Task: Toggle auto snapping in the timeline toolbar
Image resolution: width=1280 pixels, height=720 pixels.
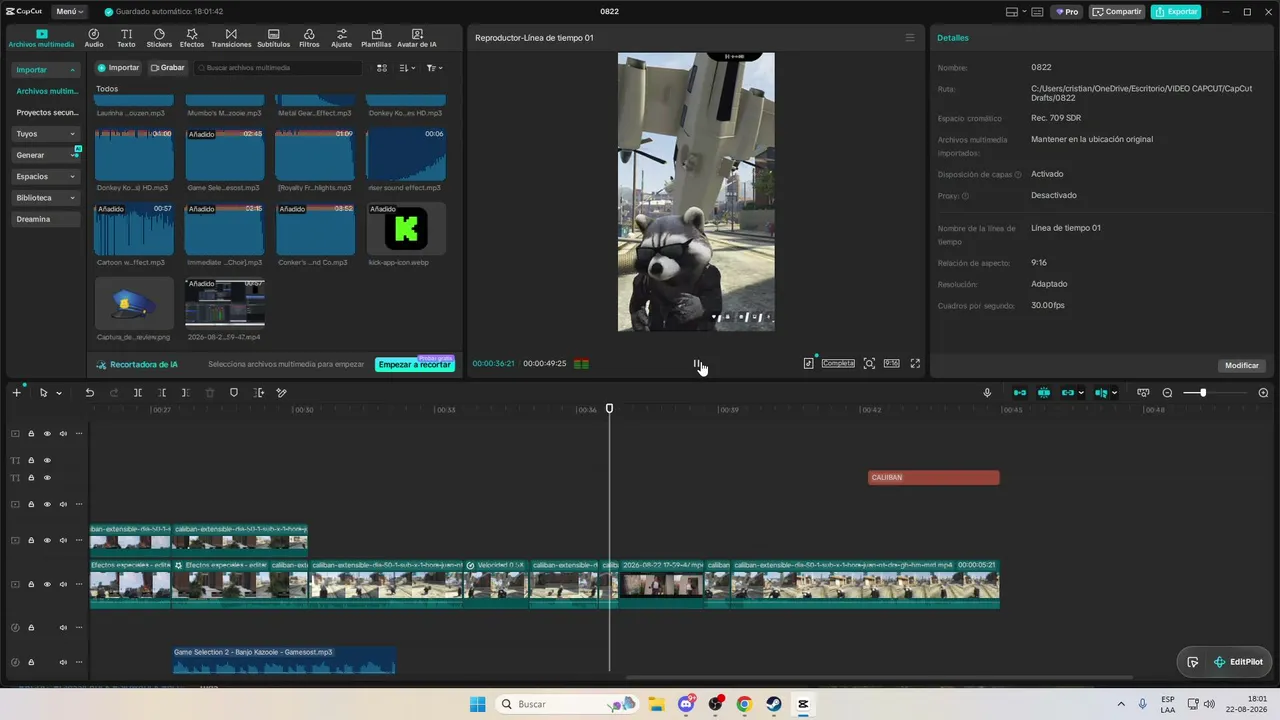Action: tap(1044, 393)
